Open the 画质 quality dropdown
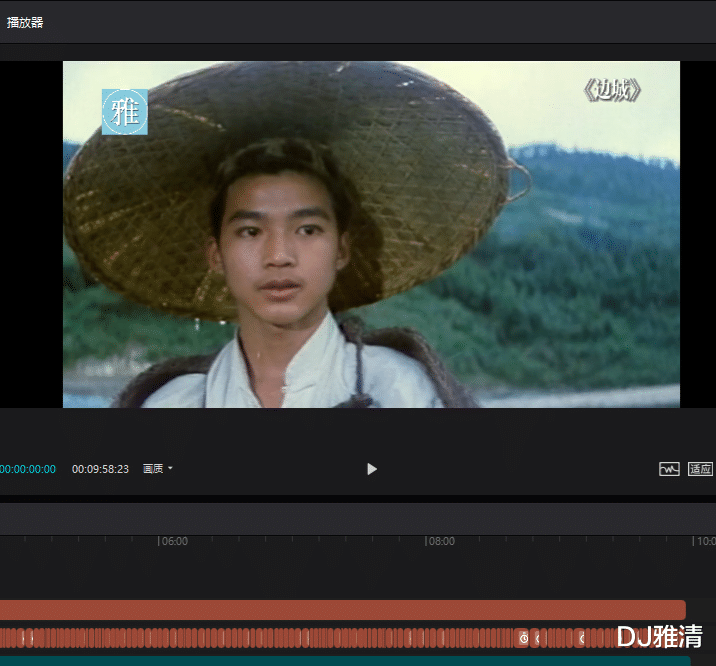 coord(158,469)
